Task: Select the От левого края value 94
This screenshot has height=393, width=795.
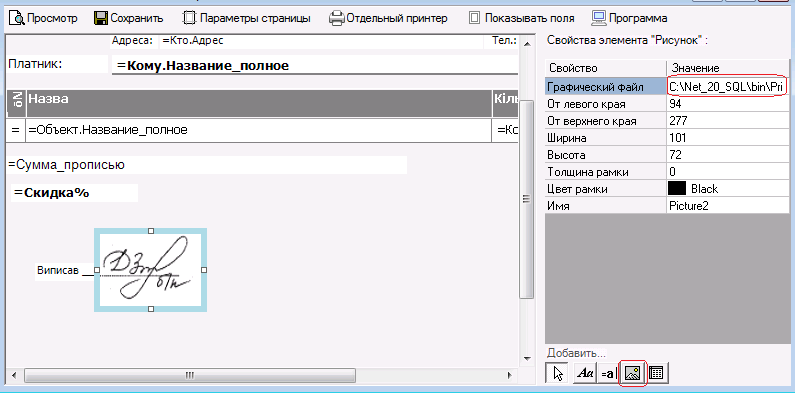Action: click(x=728, y=104)
